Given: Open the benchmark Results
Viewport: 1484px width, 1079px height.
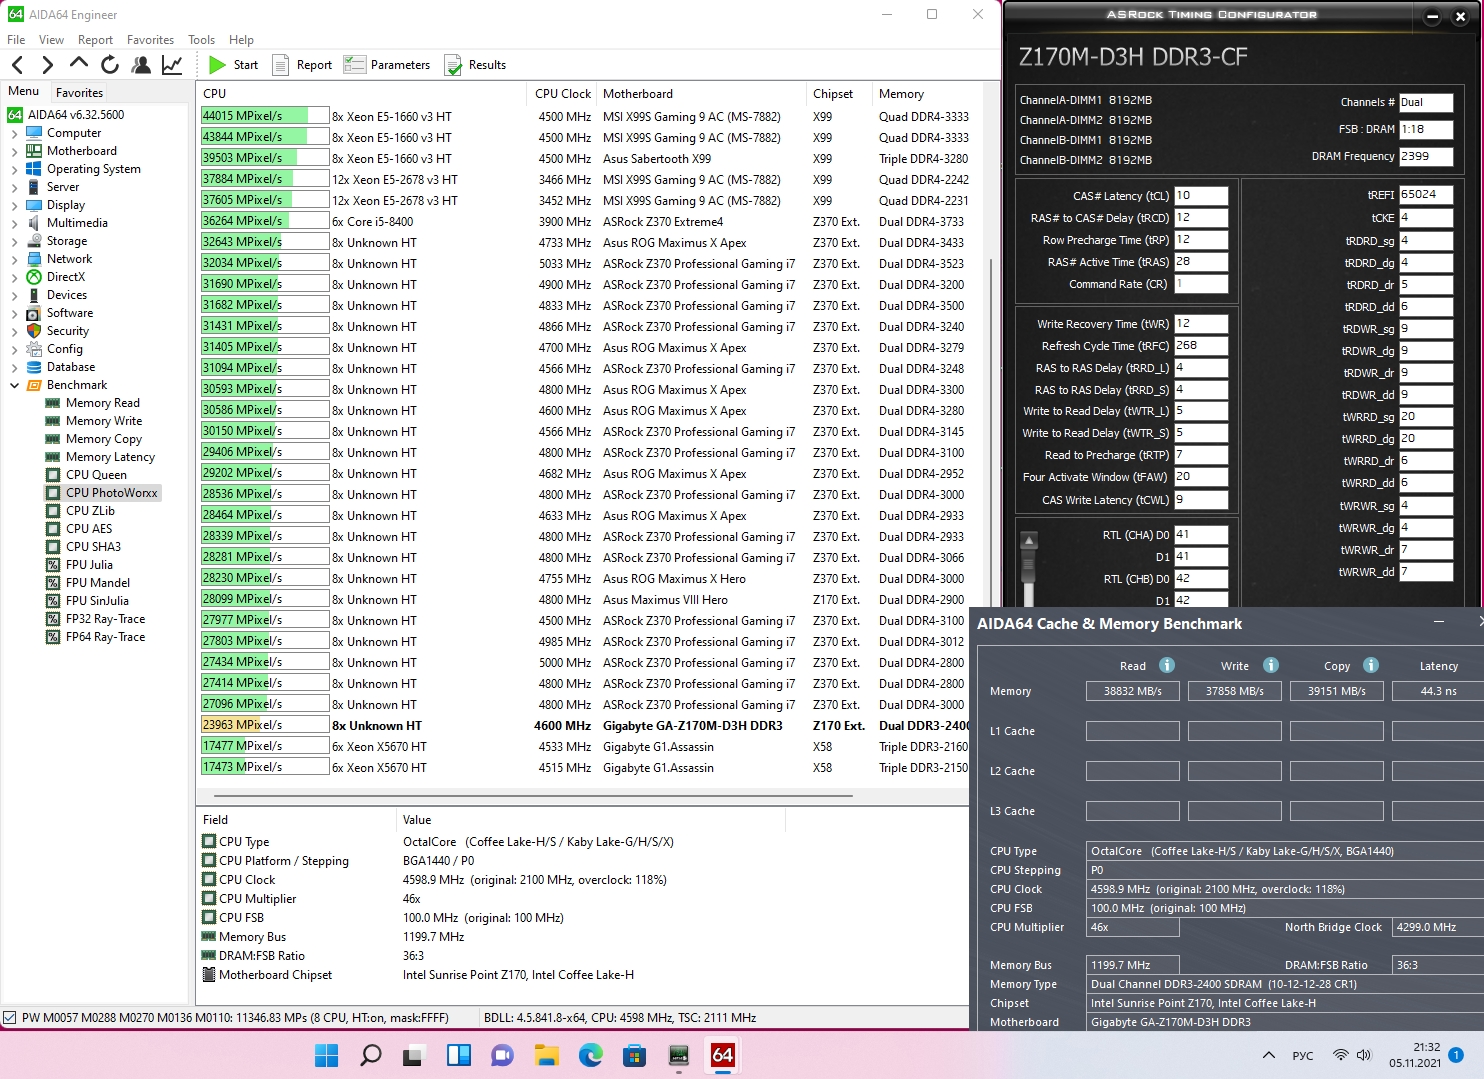Looking at the screenshot, I should [475, 65].
